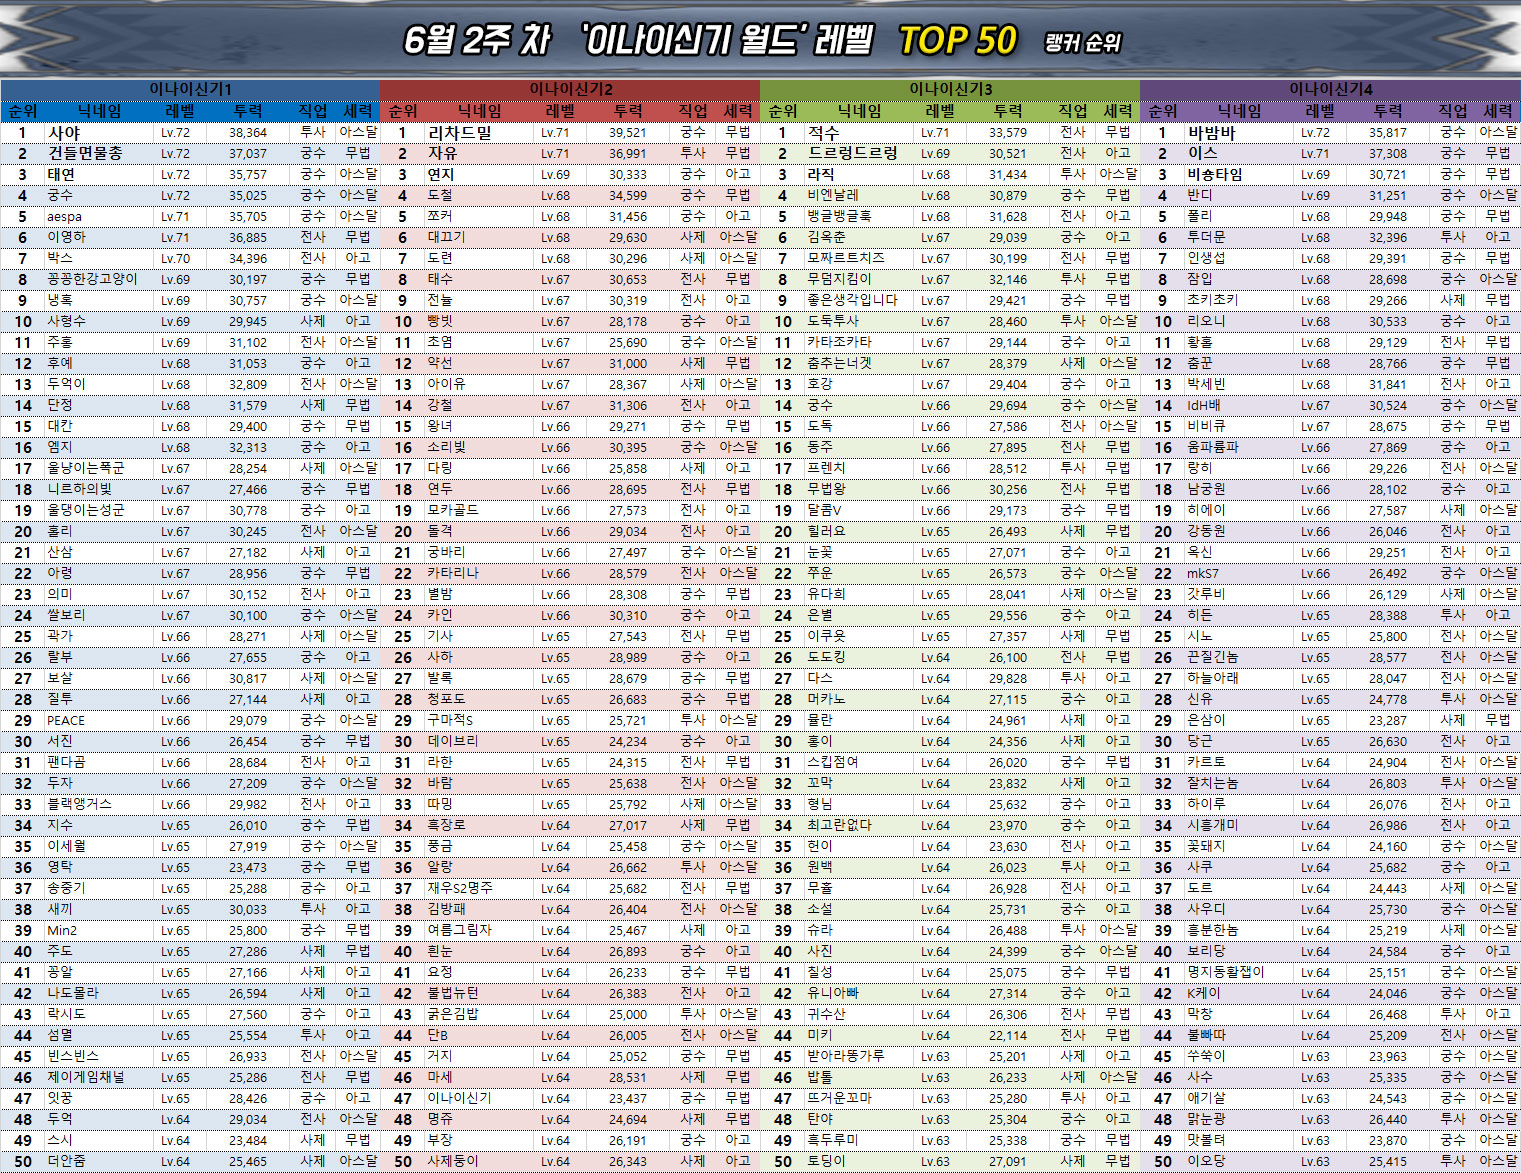Select nickname 태연
The width and height of the screenshot is (1521, 1173).
coord(61,174)
